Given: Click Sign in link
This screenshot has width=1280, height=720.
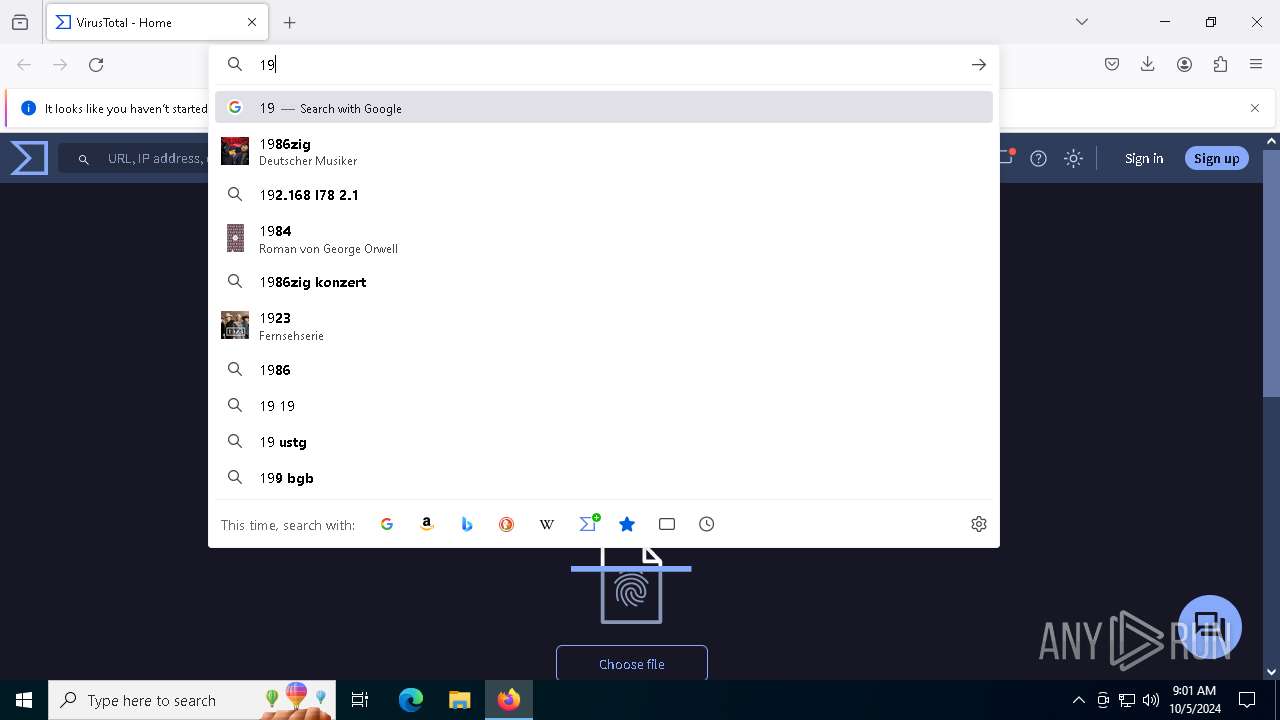Looking at the screenshot, I should (1144, 158).
